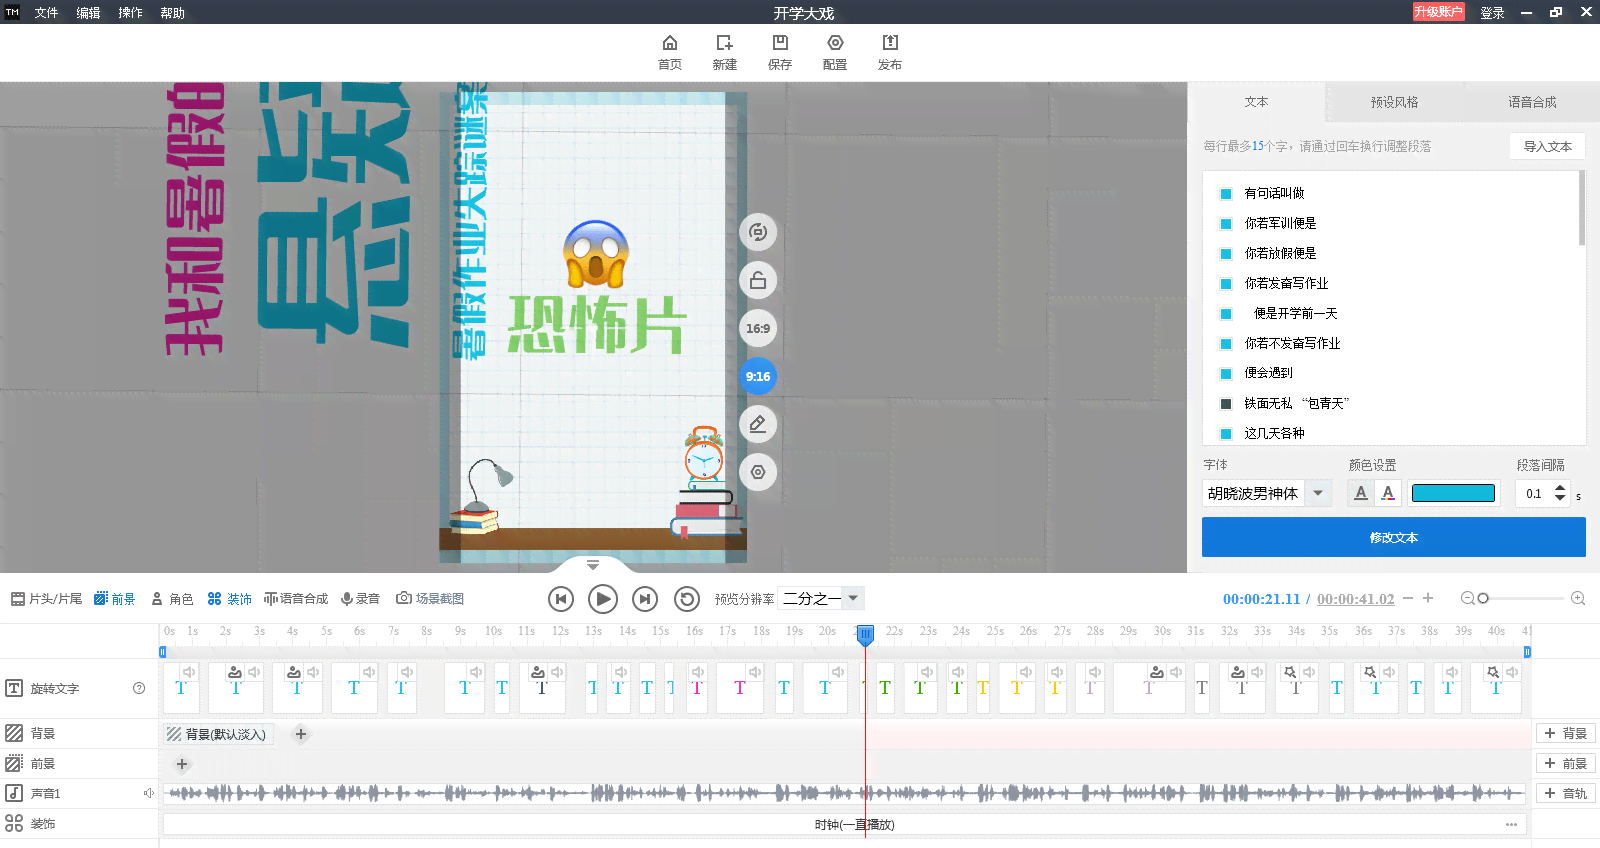Screen dimensions: 1600x848
Task: Open the 操作 menu
Action: [x=130, y=13]
